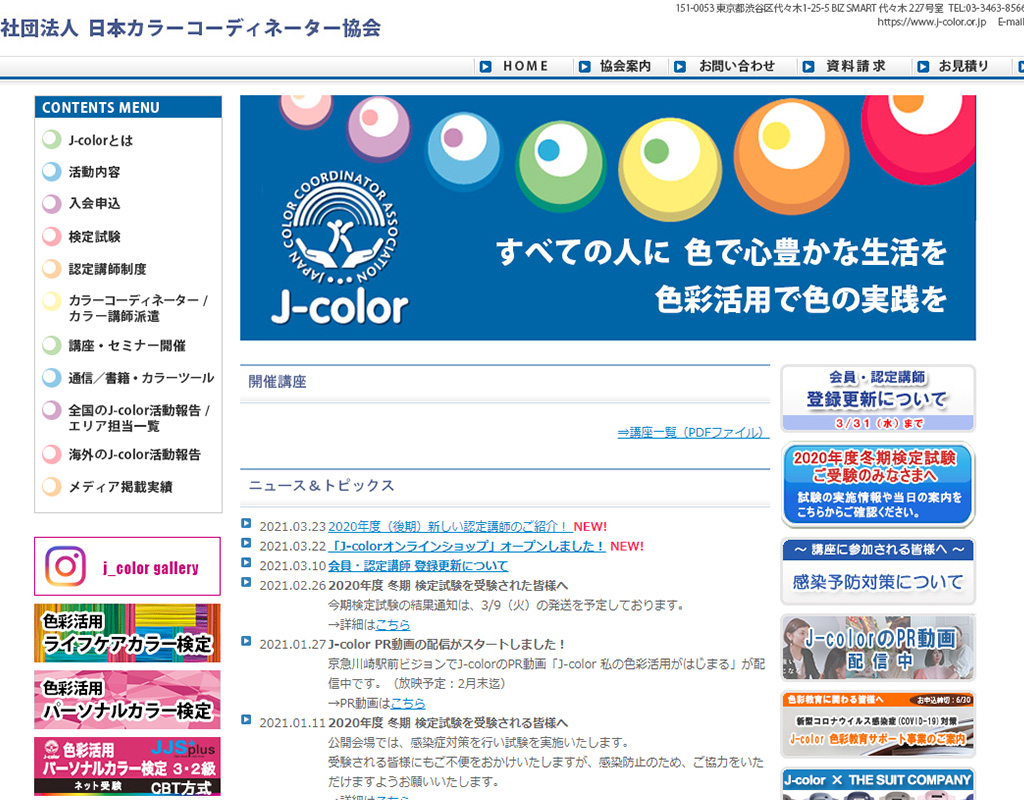Open メディア掲載実績 menu entry

click(x=121, y=487)
